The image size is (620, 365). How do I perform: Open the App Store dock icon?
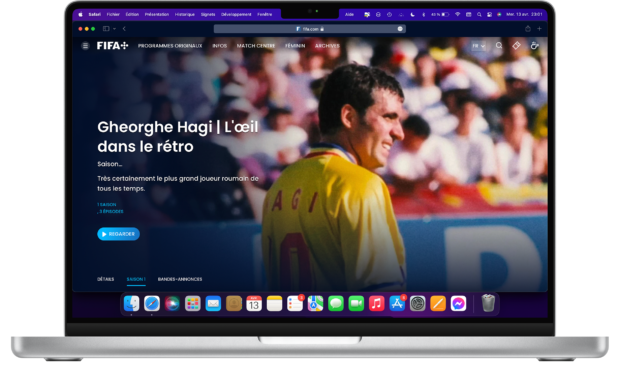pyautogui.click(x=397, y=304)
